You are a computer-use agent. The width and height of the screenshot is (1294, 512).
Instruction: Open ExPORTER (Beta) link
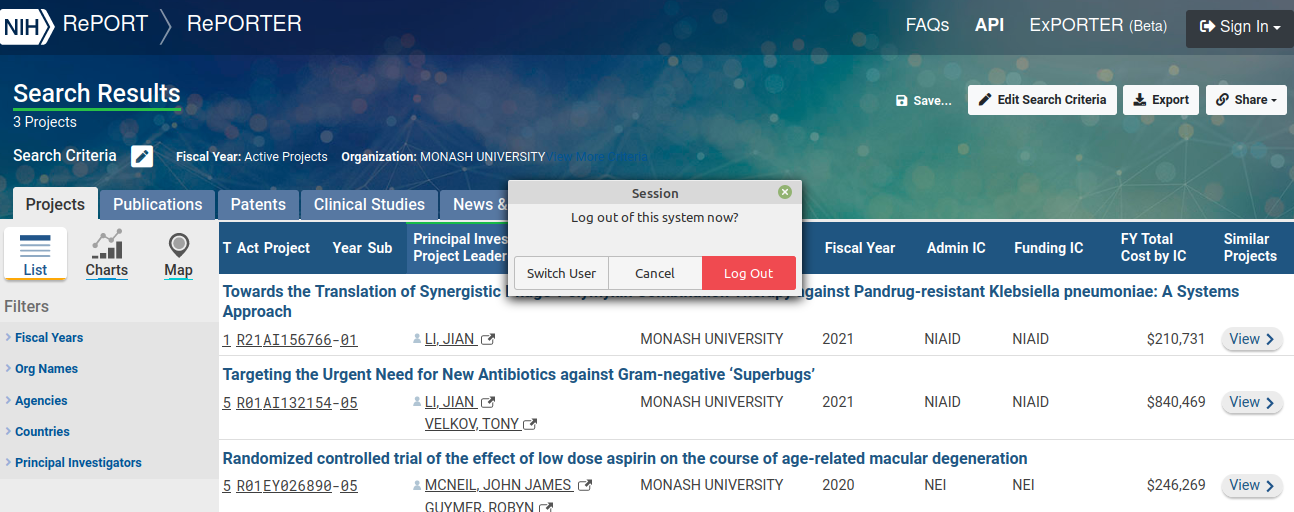(x=1098, y=26)
